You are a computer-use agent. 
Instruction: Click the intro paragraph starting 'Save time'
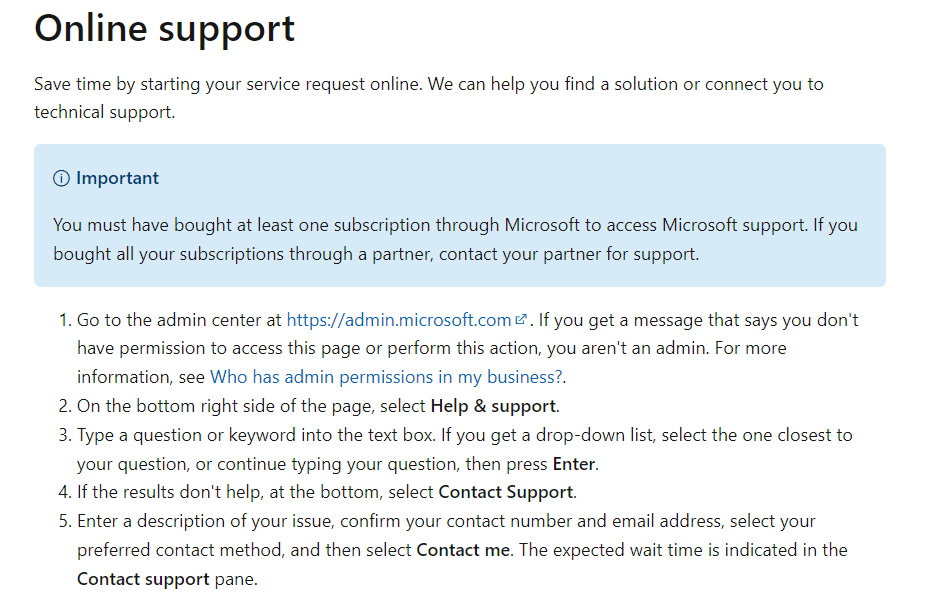point(429,98)
